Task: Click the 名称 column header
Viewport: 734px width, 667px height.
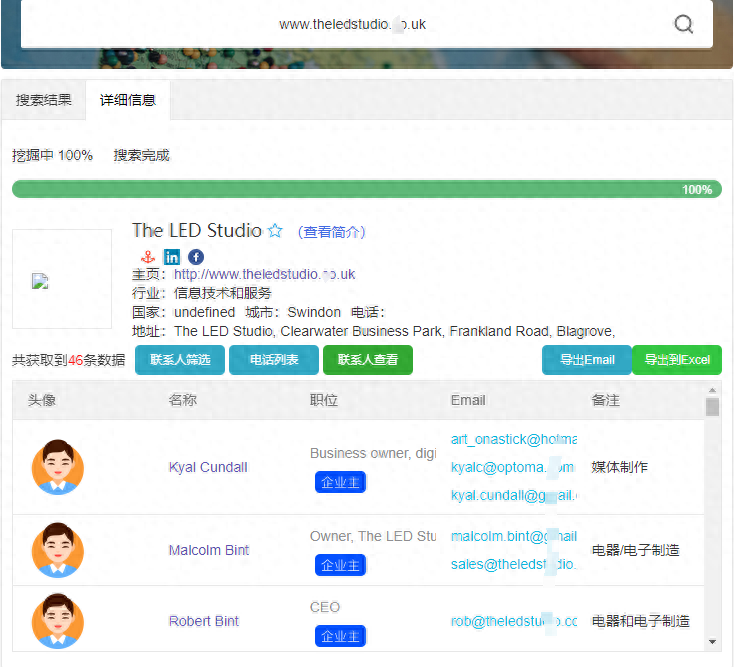Action: (183, 400)
